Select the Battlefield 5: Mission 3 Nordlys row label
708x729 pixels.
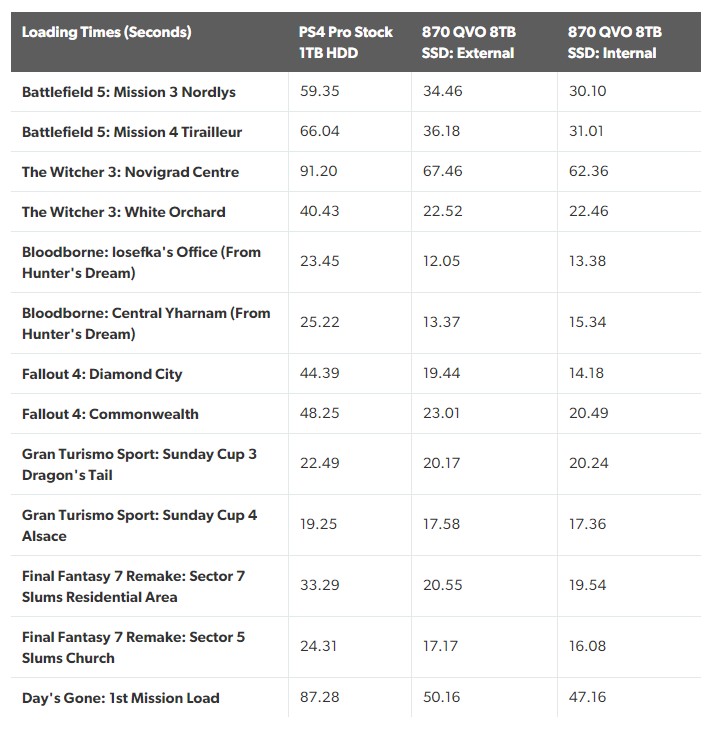129,92
